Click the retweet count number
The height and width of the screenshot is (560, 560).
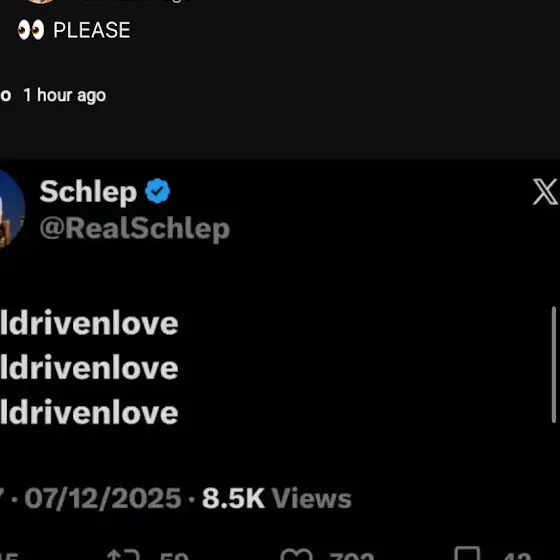[174, 556]
